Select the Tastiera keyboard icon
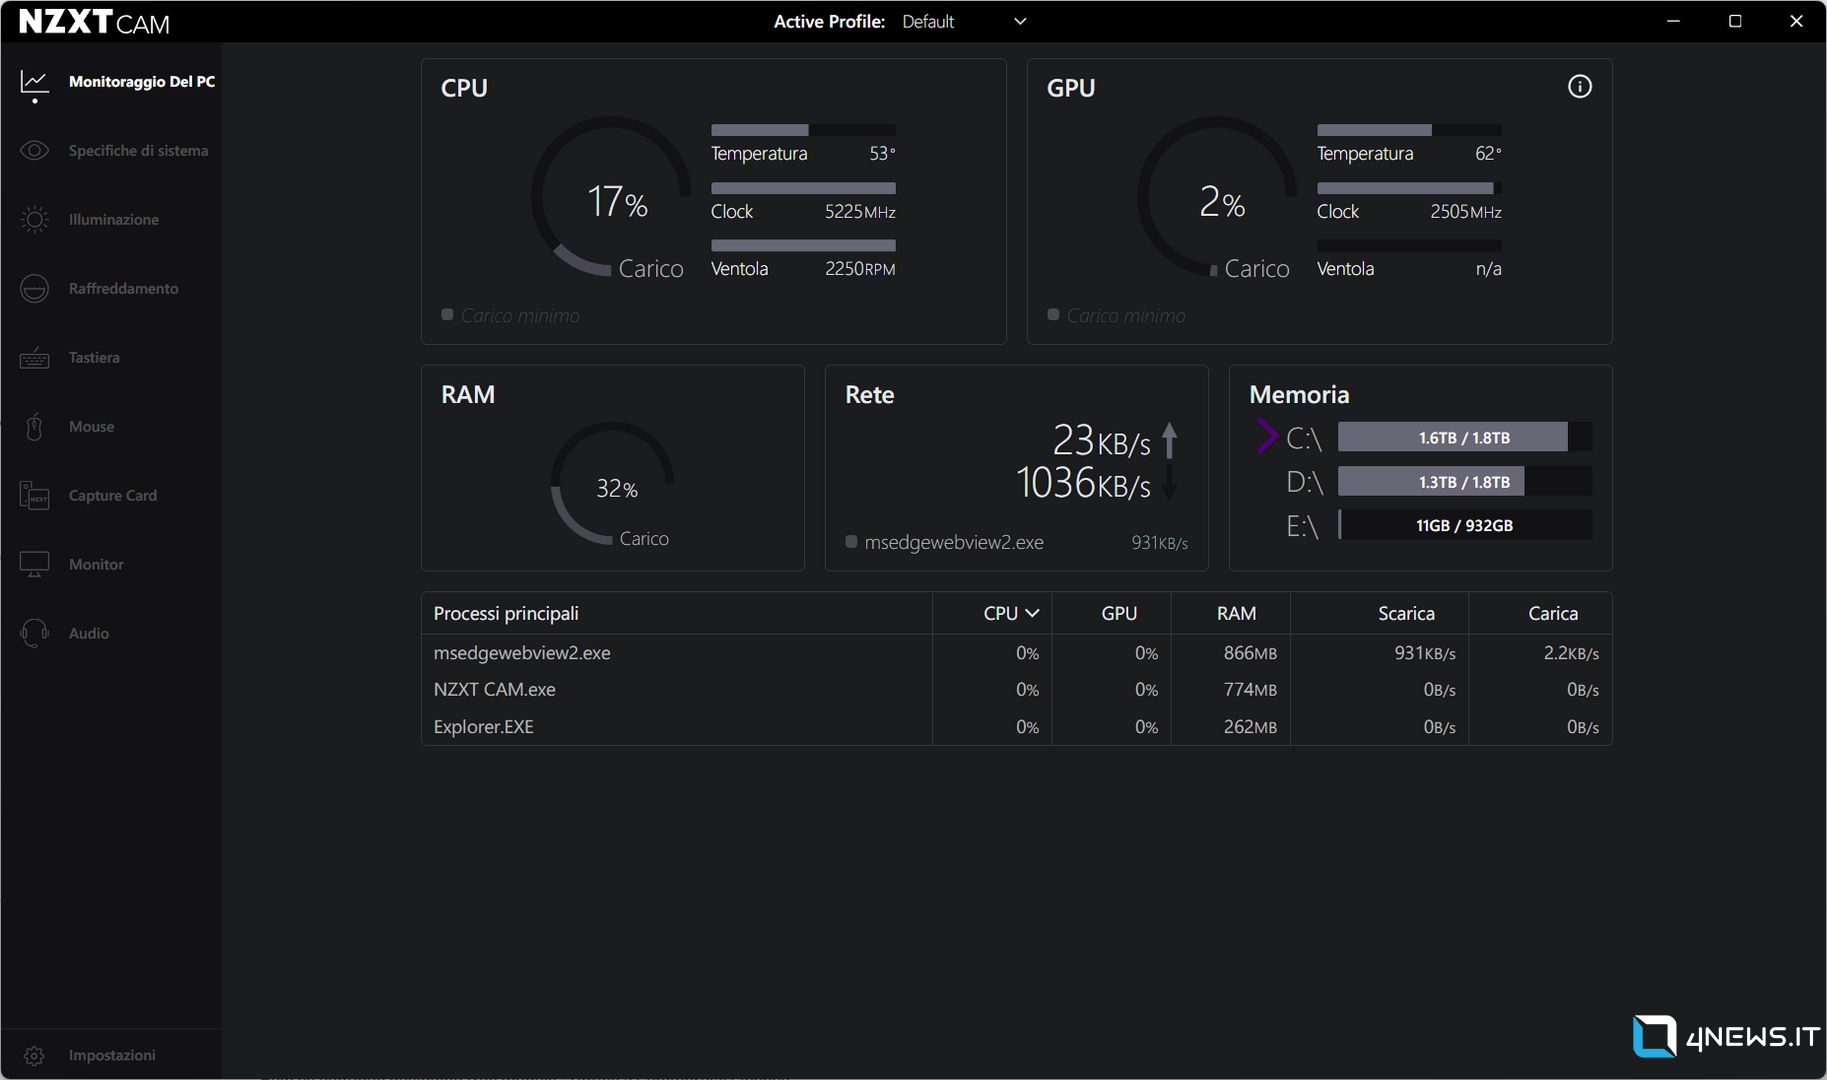This screenshot has width=1827, height=1080. (34, 358)
